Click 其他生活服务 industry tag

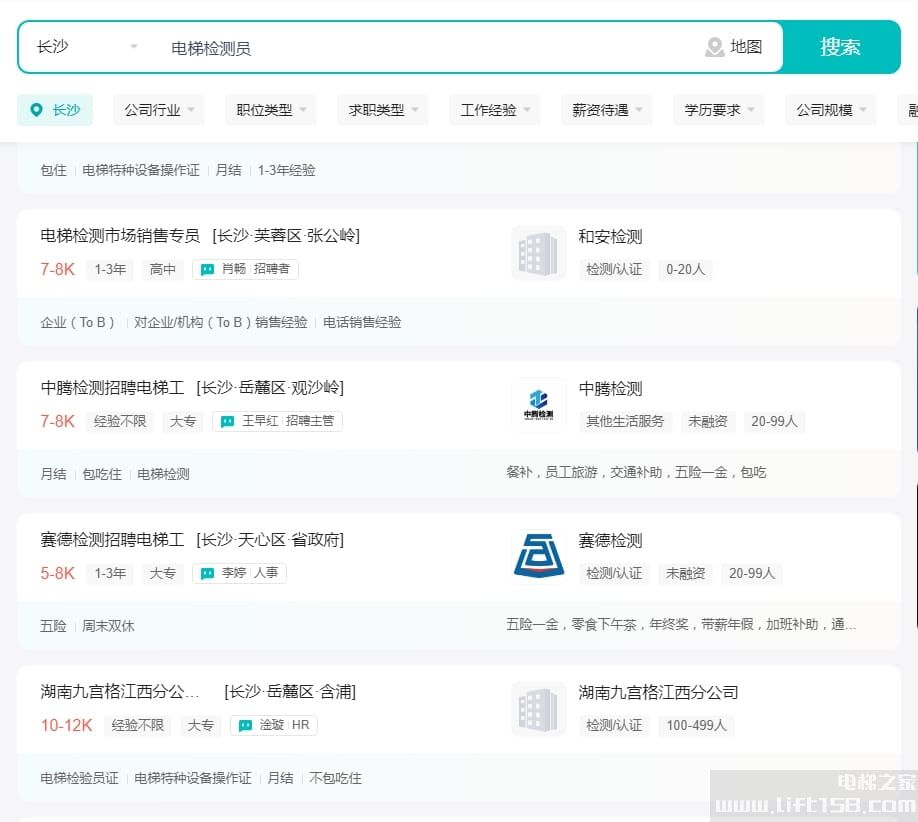pyautogui.click(x=625, y=422)
